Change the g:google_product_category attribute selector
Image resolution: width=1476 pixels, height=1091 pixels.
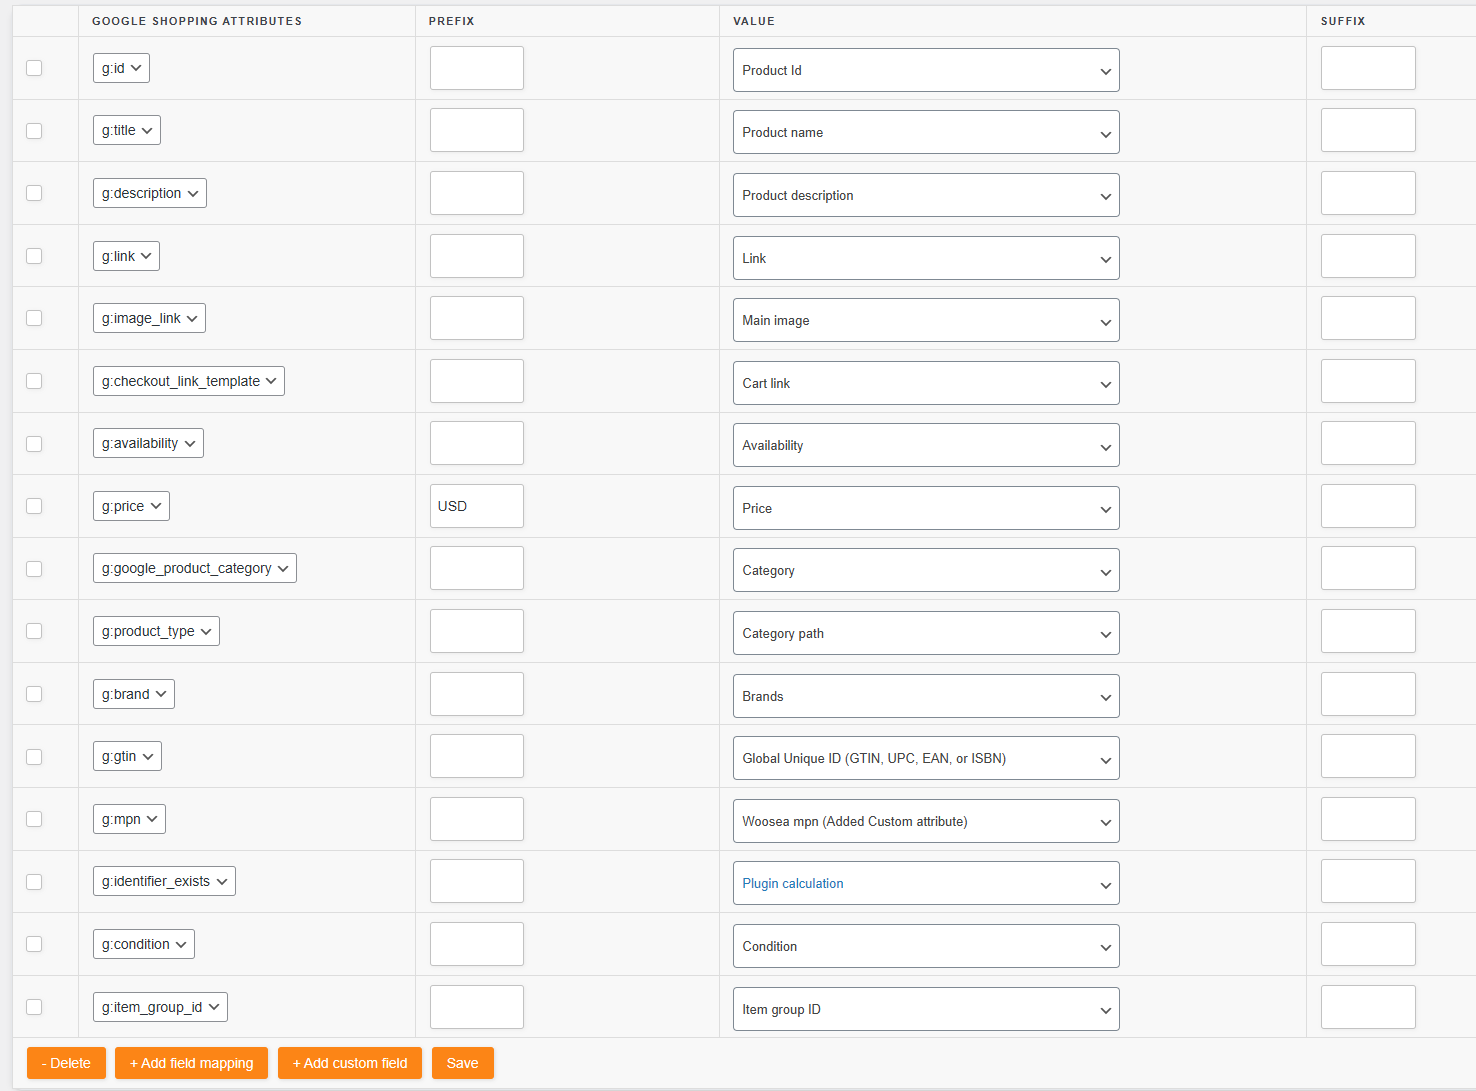(x=194, y=568)
